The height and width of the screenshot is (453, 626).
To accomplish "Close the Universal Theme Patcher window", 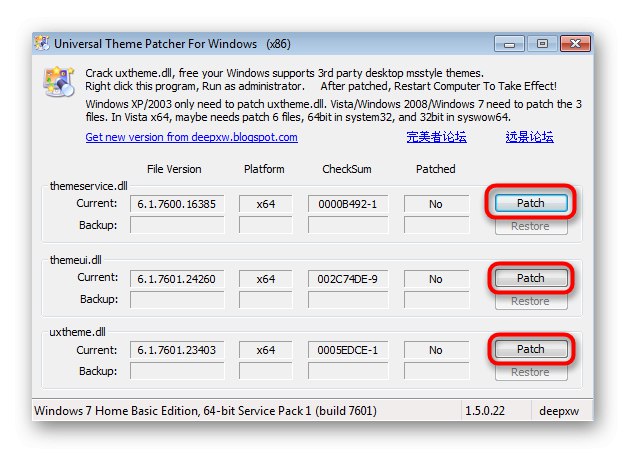I will [575, 44].
